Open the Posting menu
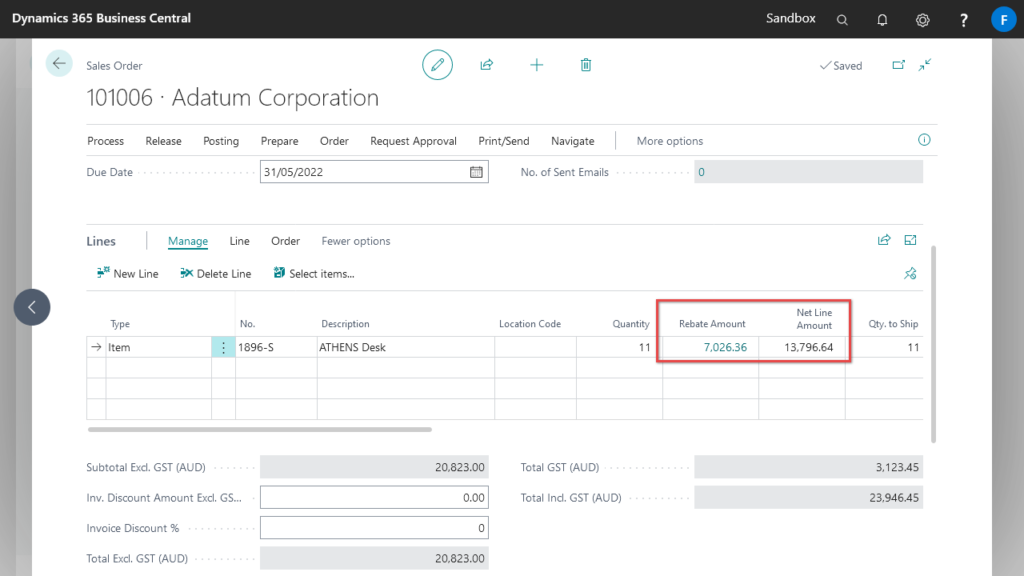Screen dimensions: 1024x576 tap(221, 141)
